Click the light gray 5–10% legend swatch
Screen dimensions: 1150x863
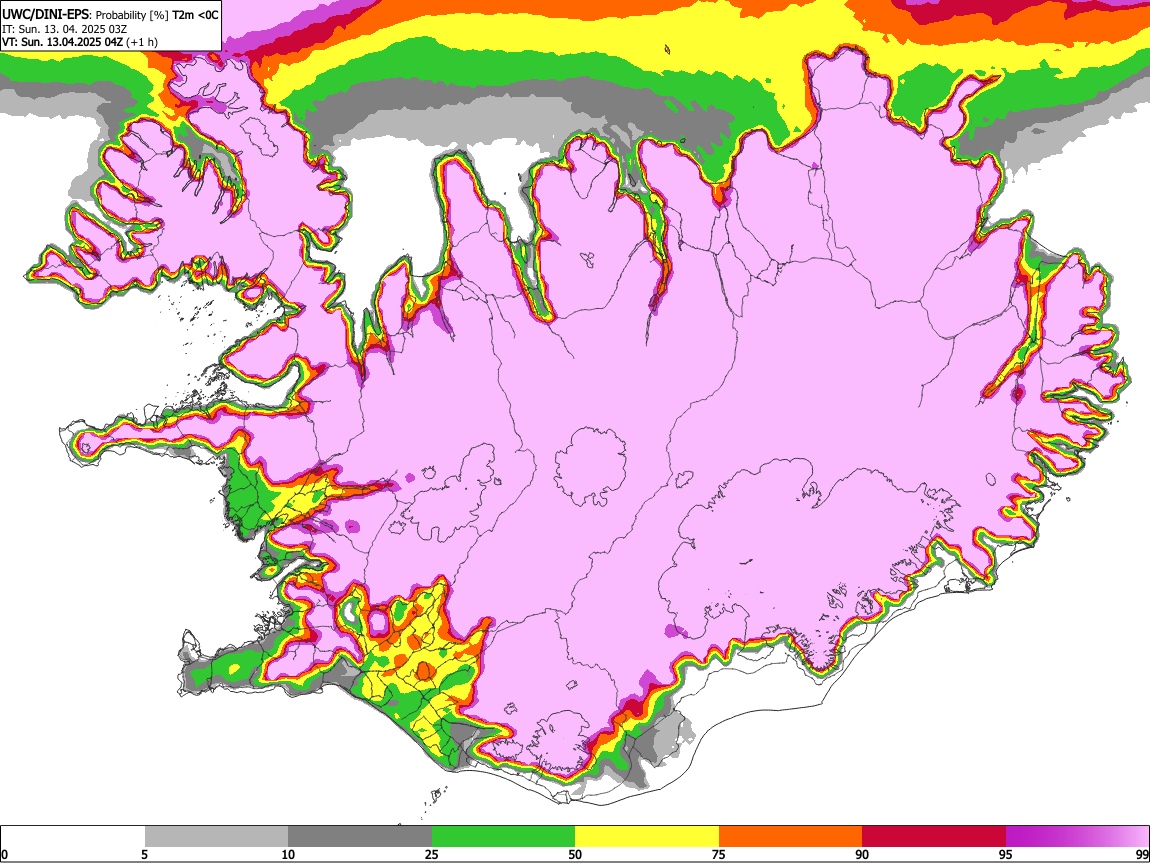[216, 836]
